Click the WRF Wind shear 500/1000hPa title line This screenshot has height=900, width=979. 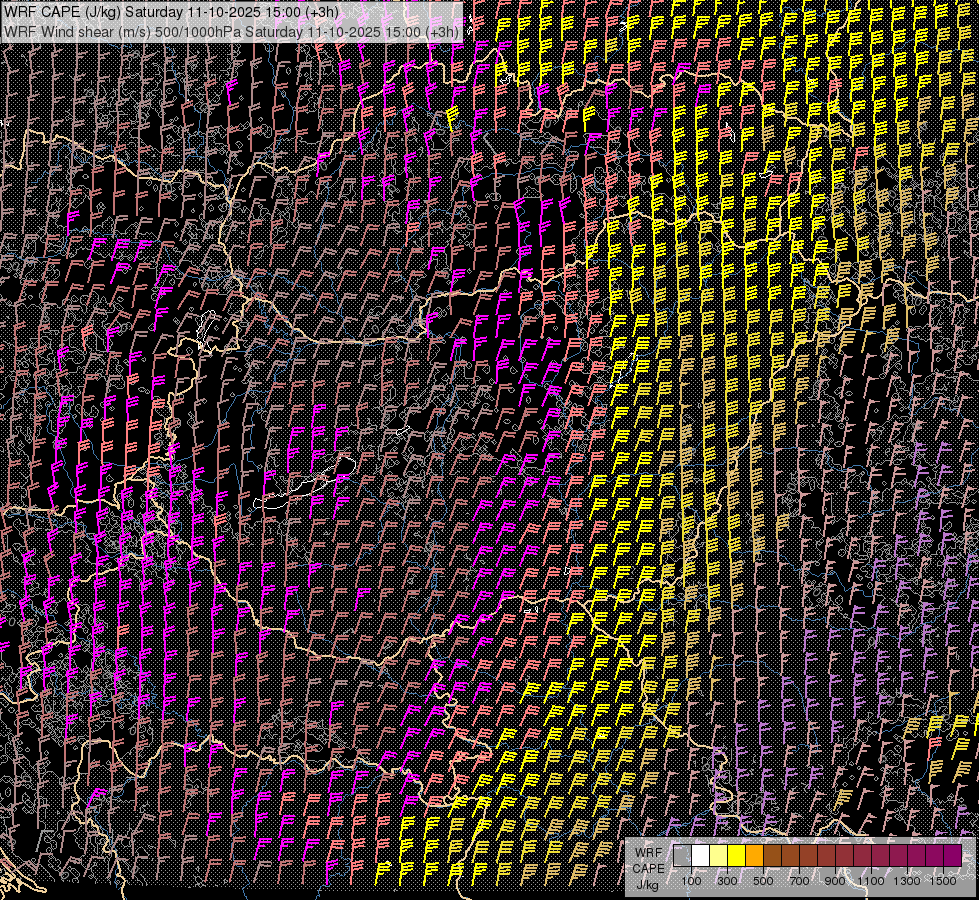(x=232, y=31)
